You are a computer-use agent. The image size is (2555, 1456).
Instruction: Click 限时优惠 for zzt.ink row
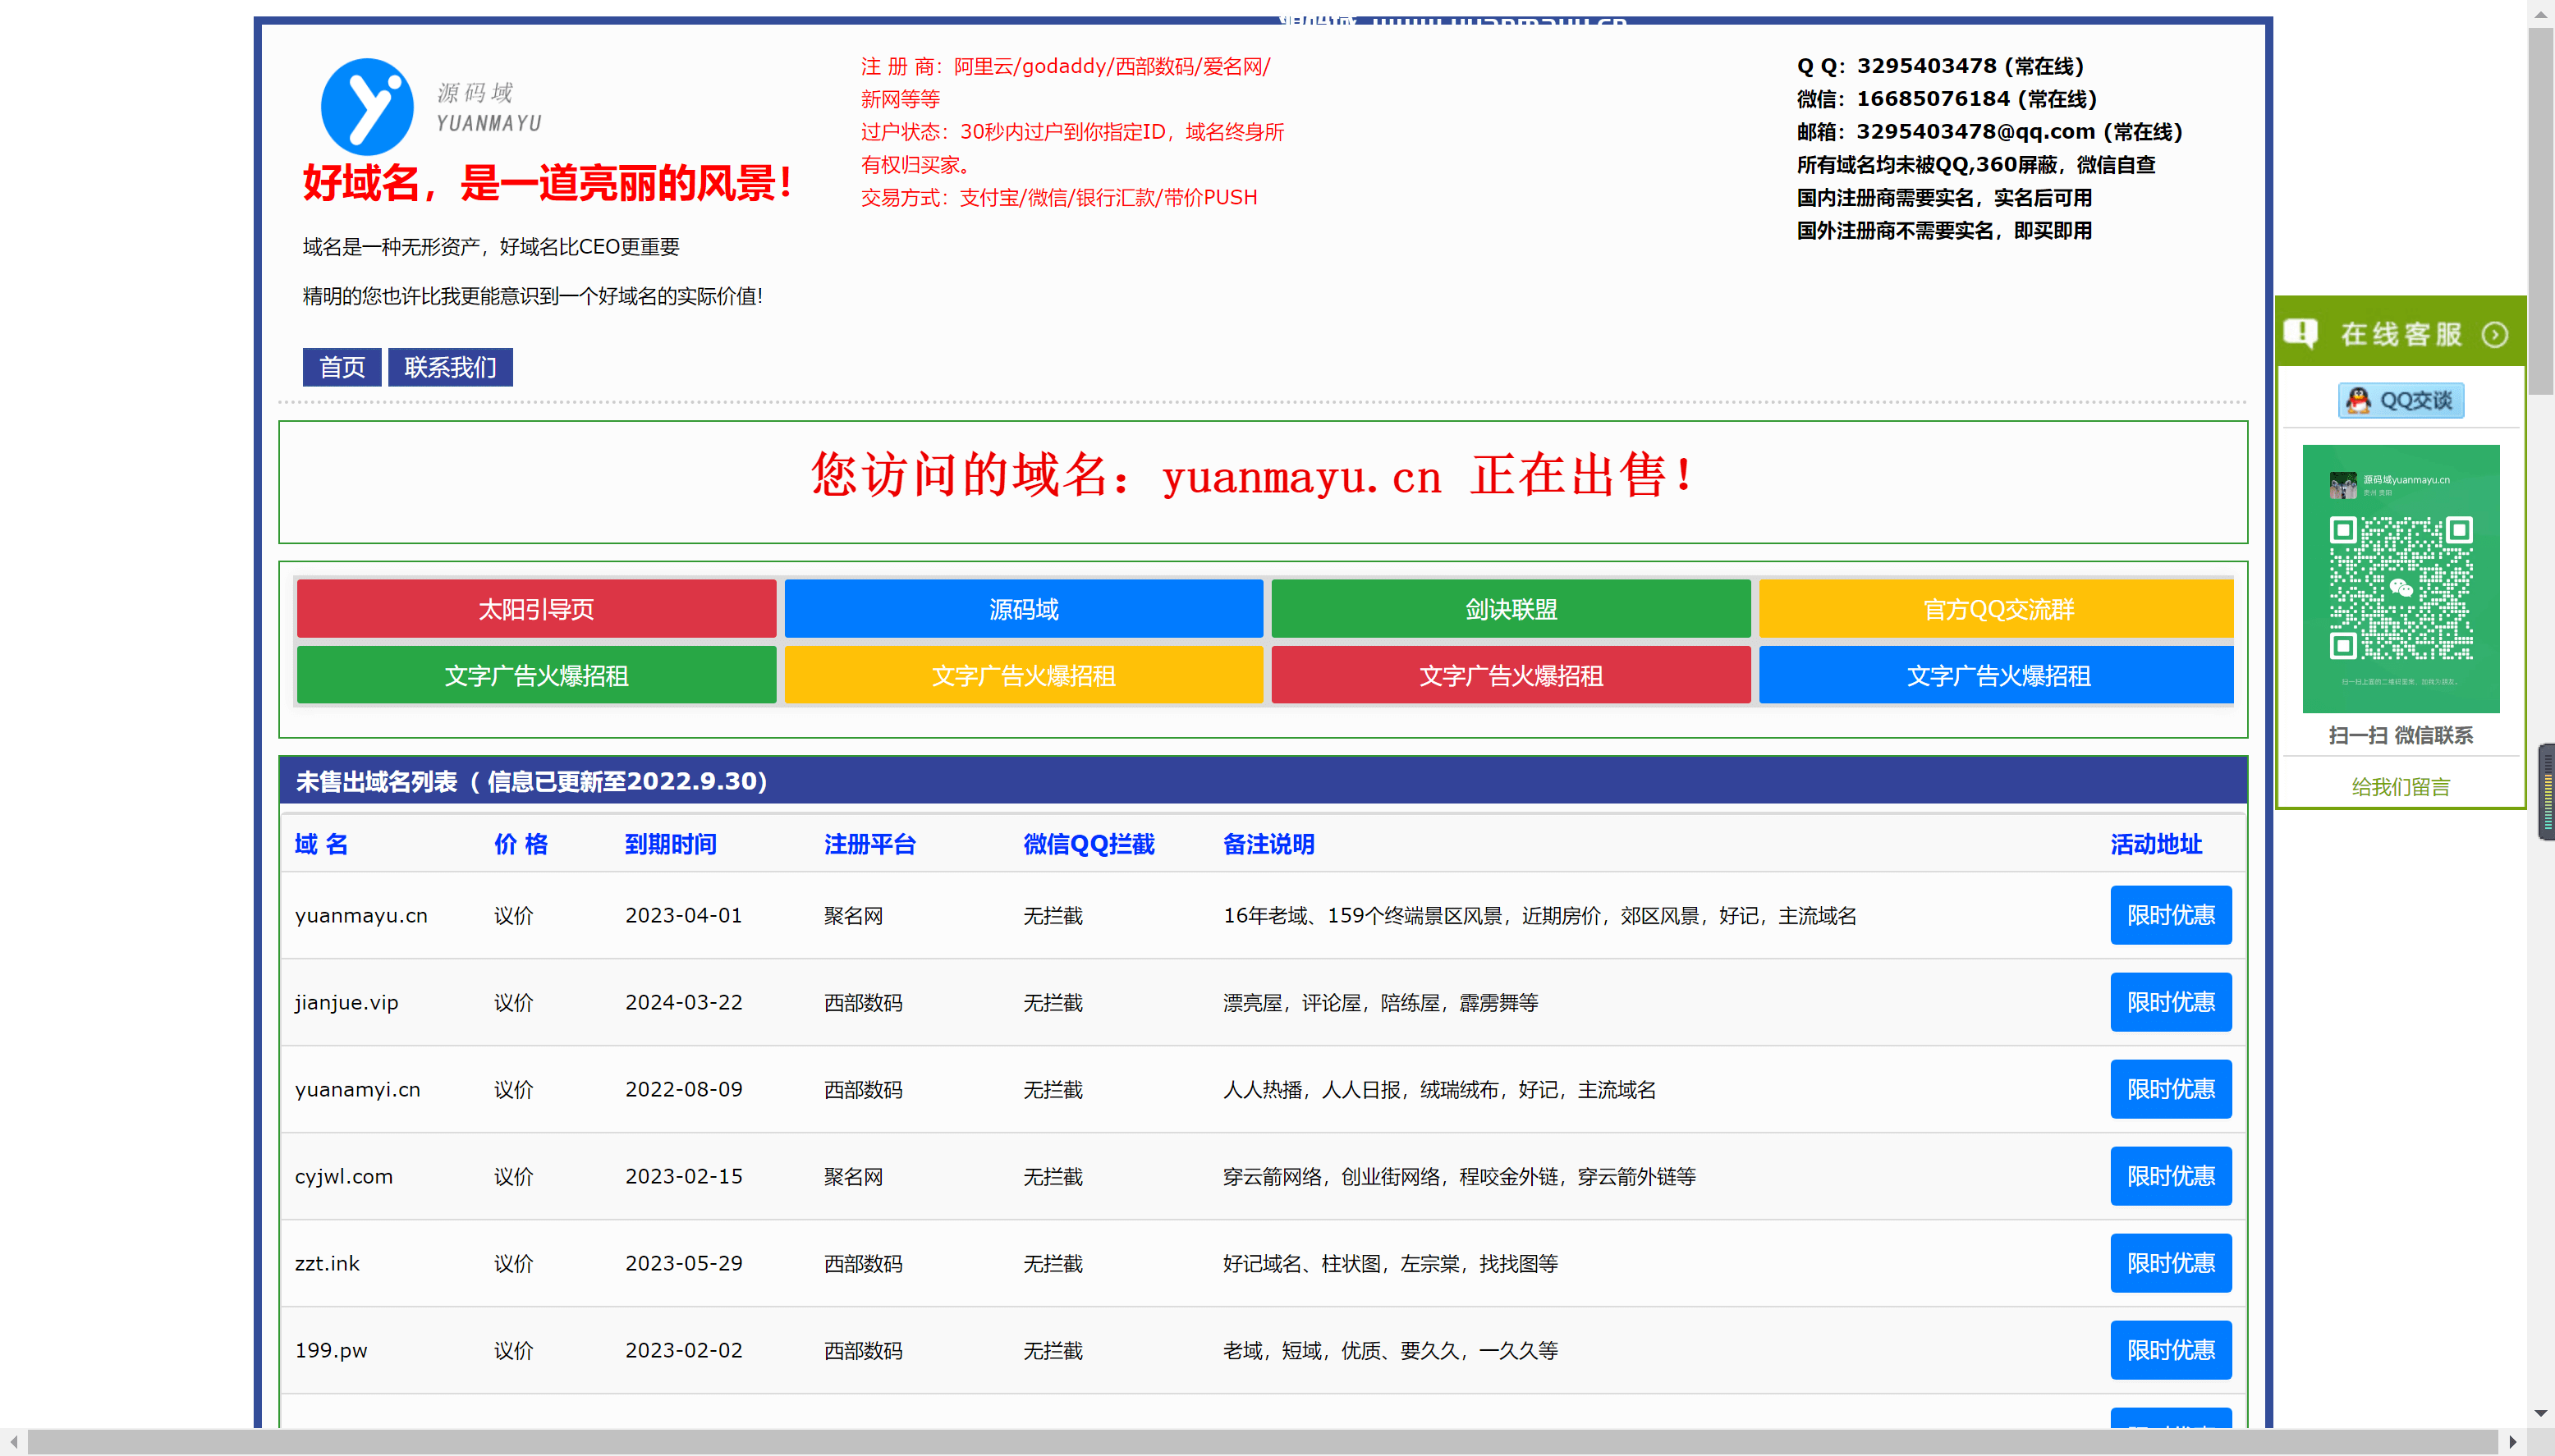(2170, 1263)
